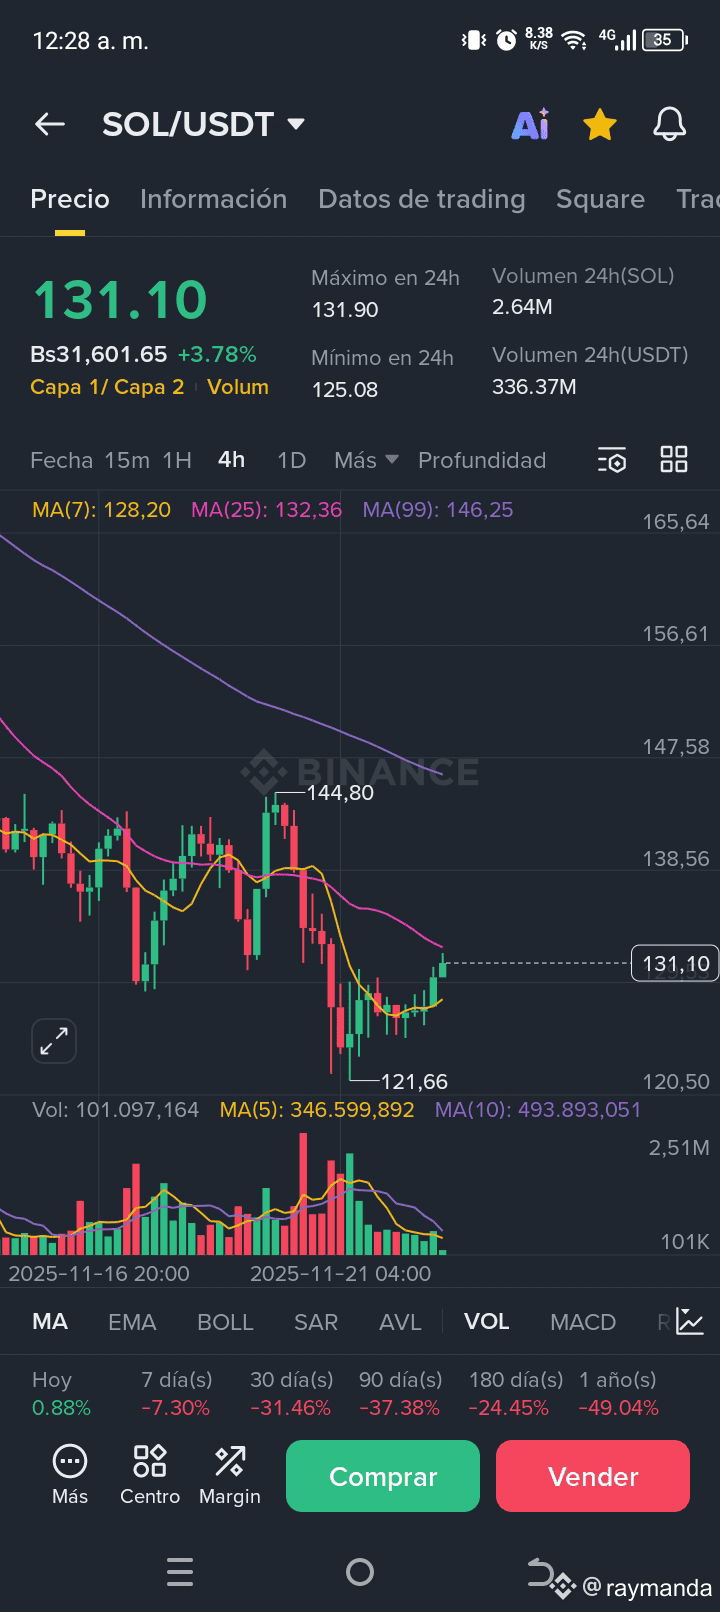
Task: Tap the Volum tag
Action: (238, 387)
